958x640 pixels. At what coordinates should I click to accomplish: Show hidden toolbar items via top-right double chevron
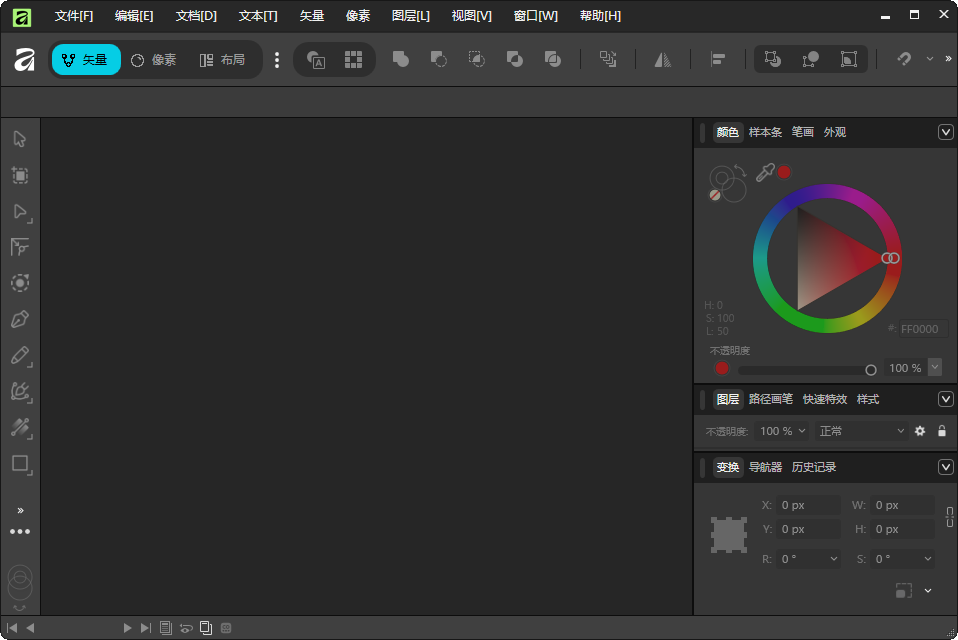(948, 59)
